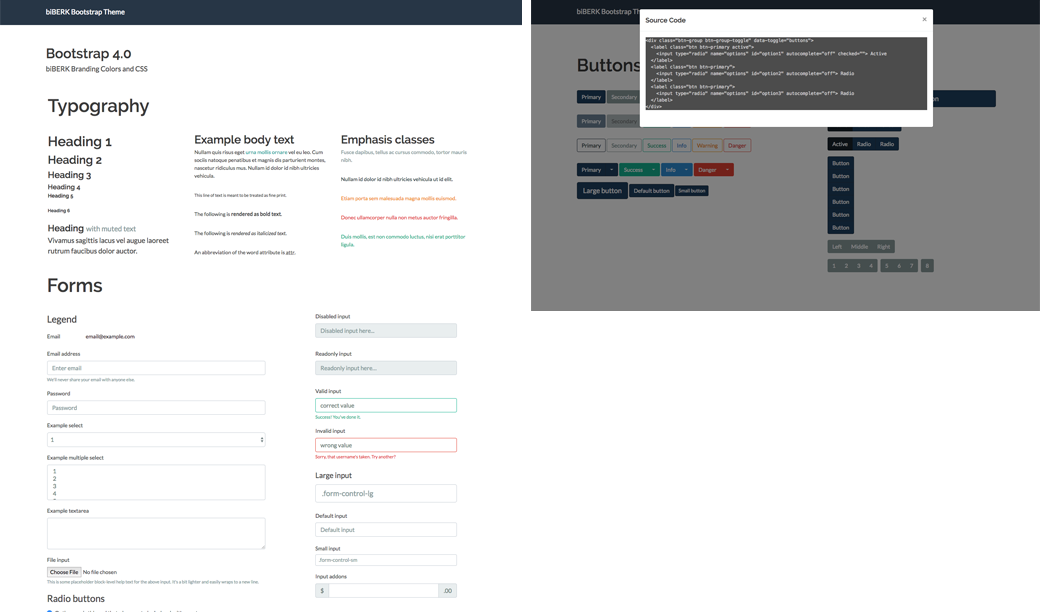Open the Example select combo box
This screenshot has width=1041, height=612.
coord(156,440)
